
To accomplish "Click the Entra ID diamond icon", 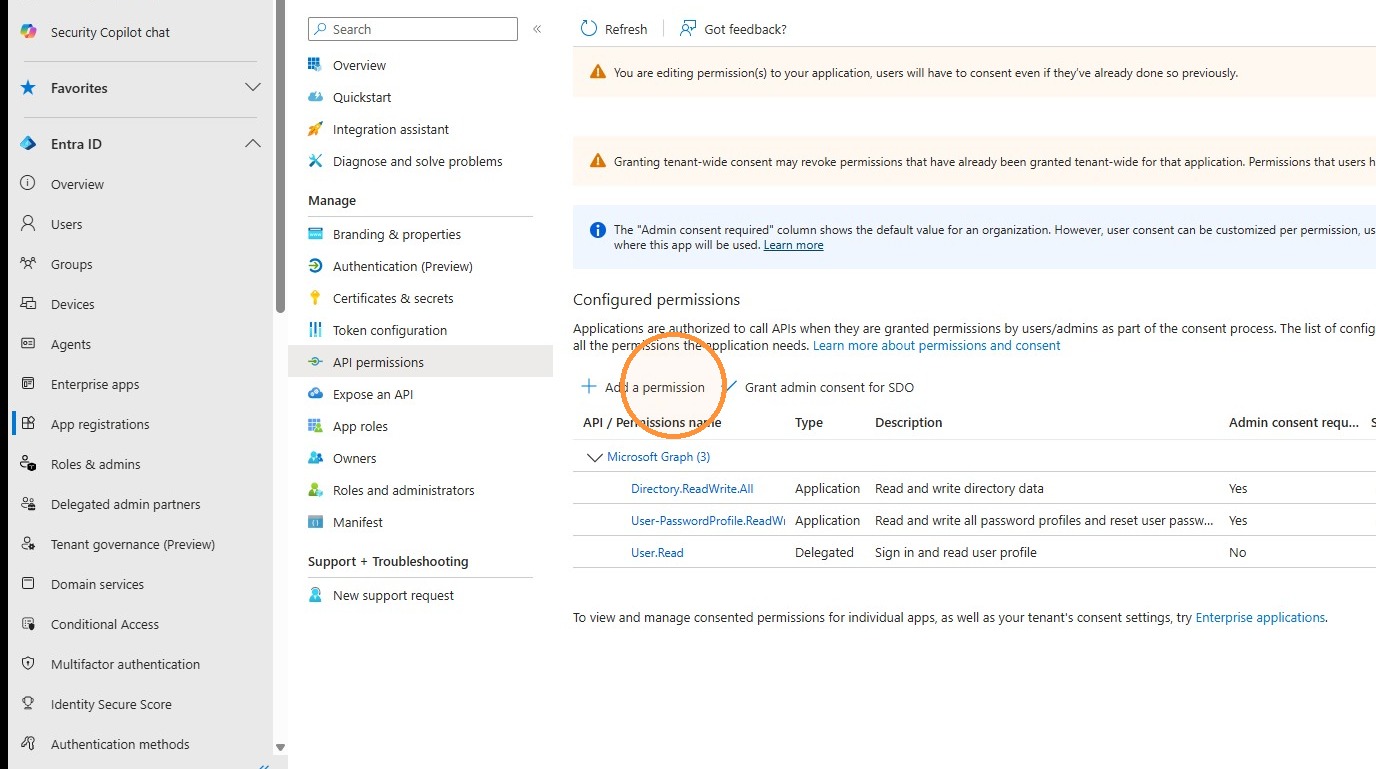I will point(28,144).
